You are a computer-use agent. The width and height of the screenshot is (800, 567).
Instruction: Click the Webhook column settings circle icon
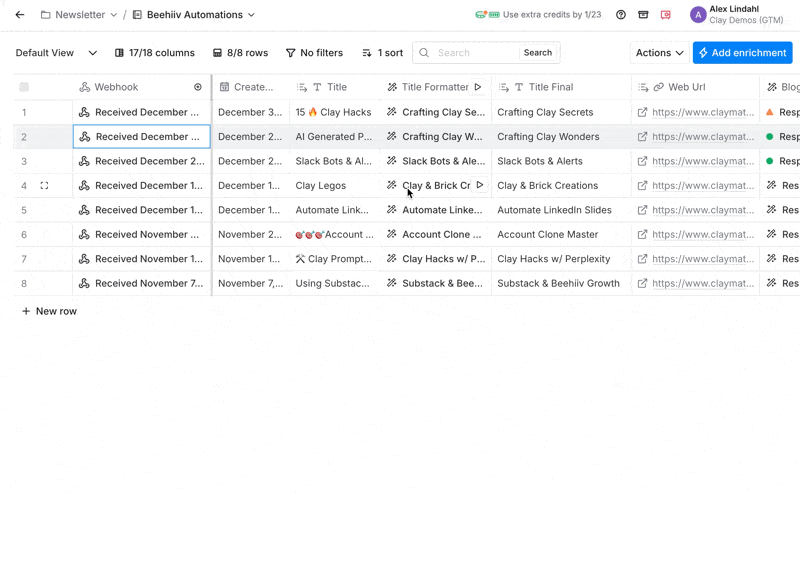click(x=198, y=87)
